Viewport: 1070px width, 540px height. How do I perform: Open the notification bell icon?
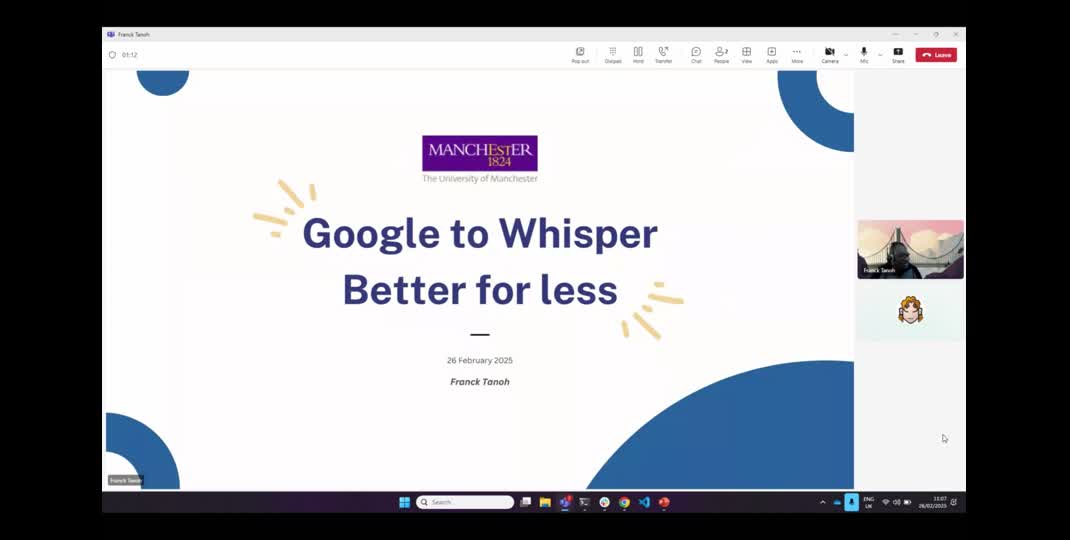tap(953, 502)
